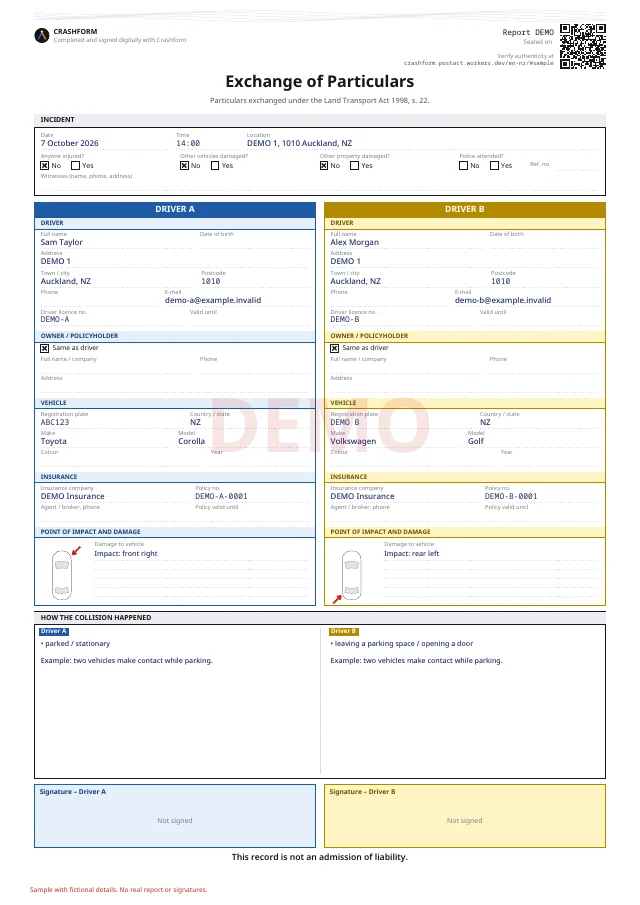Click vehicle model 'Golf'
640x905 pixels.
coord(476,441)
